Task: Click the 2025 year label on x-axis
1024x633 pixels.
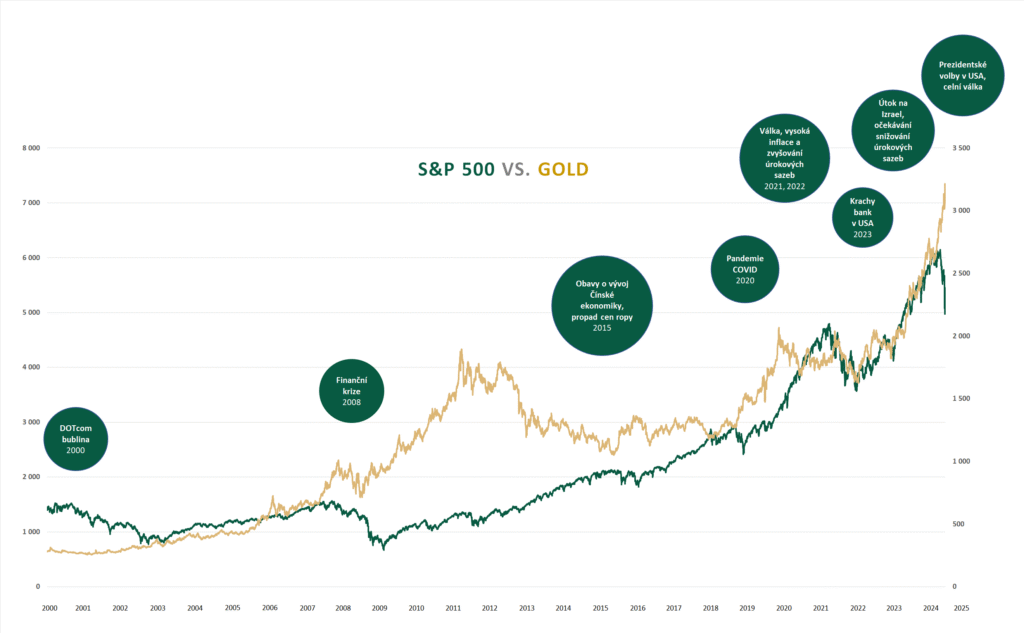Action: [x=961, y=607]
